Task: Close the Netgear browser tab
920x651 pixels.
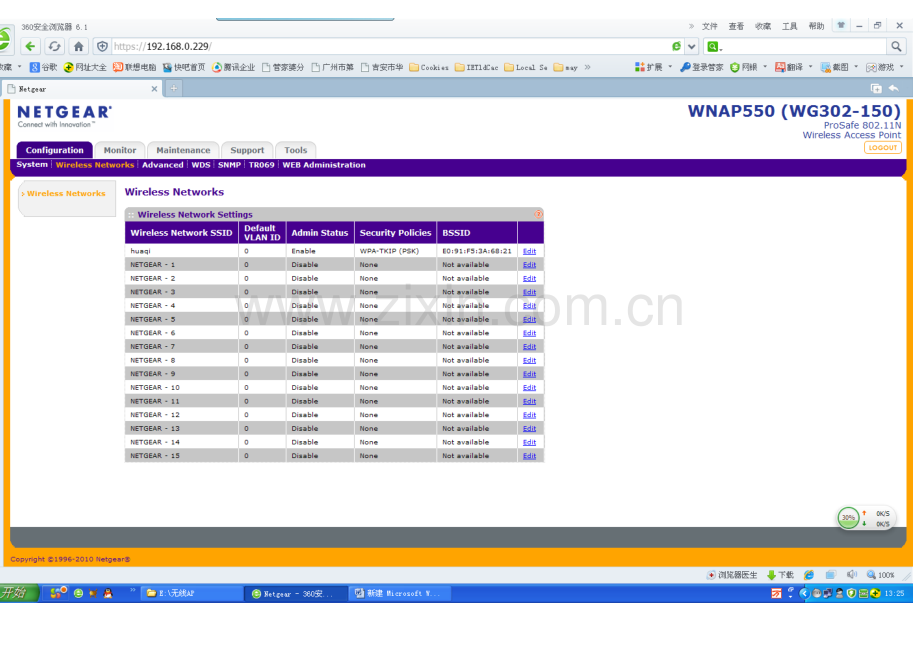Action: (x=154, y=89)
